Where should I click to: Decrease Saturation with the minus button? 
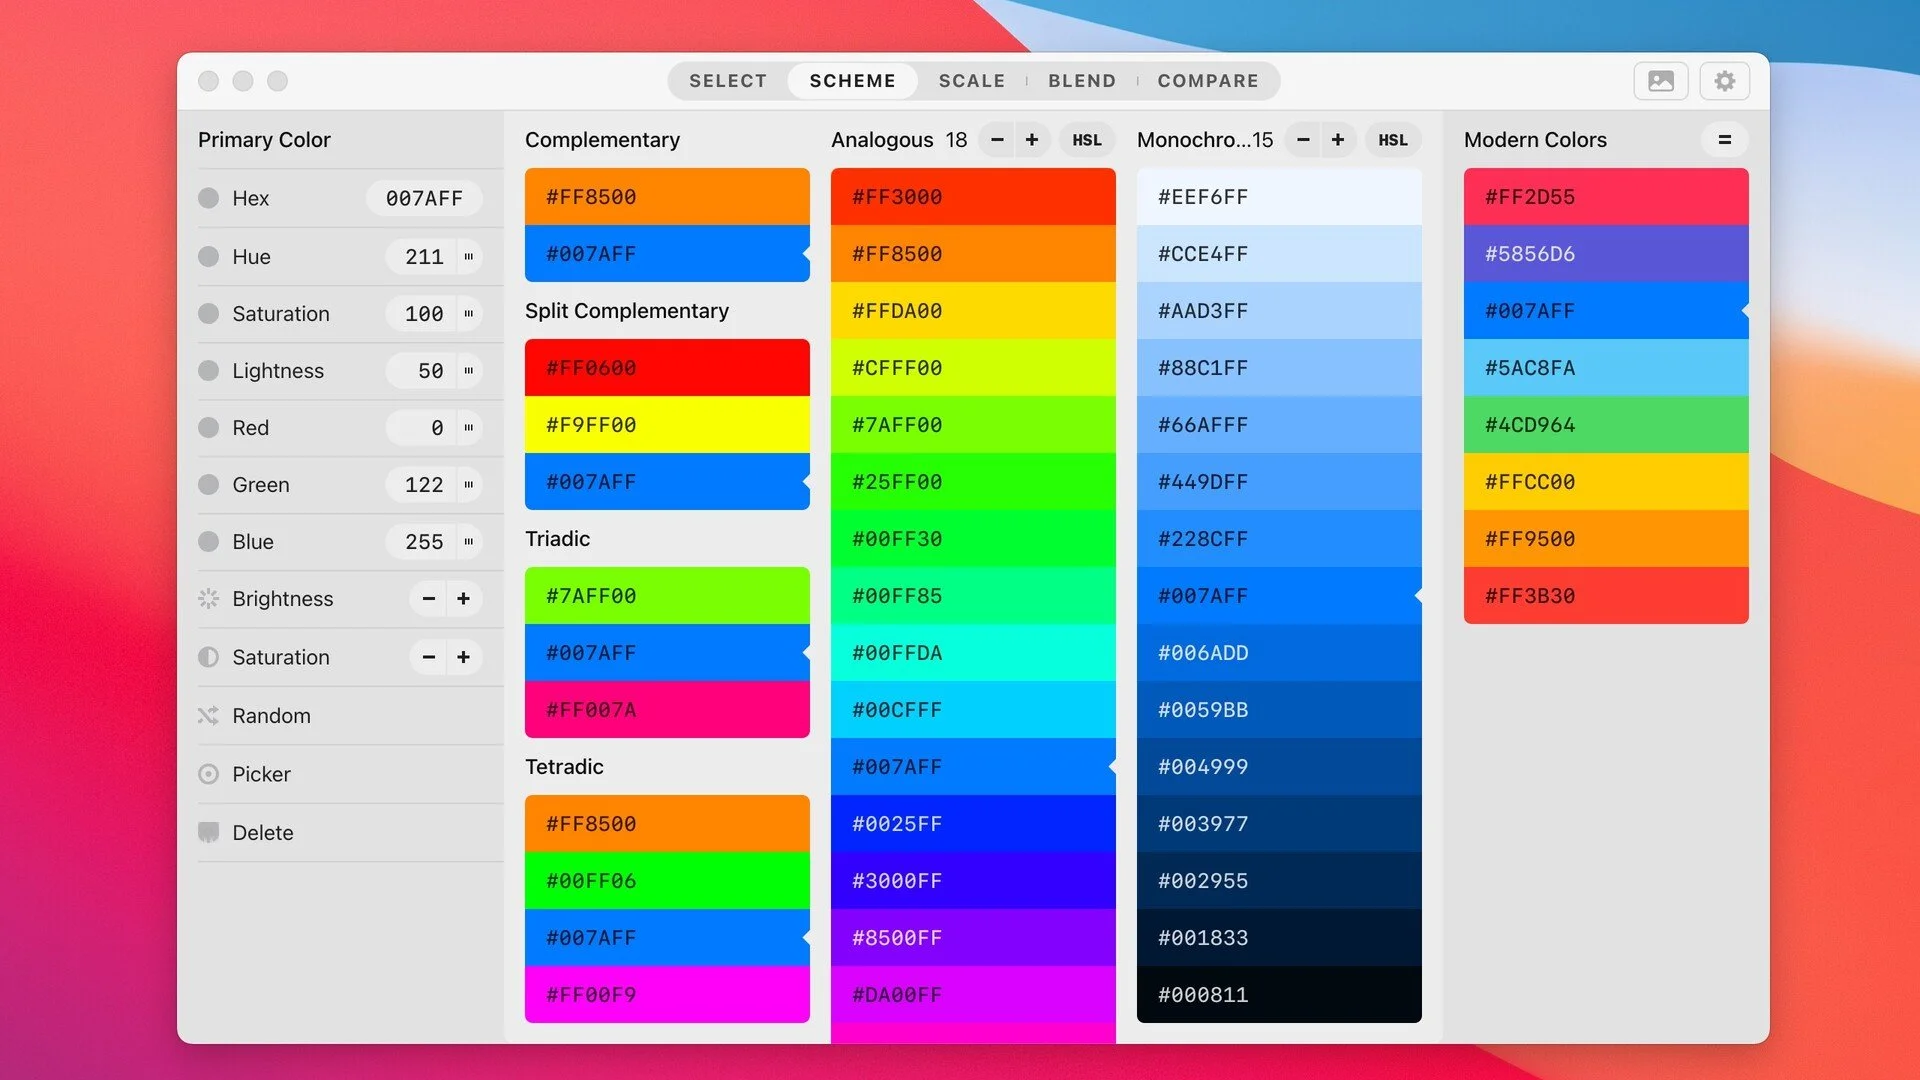coord(428,657)
